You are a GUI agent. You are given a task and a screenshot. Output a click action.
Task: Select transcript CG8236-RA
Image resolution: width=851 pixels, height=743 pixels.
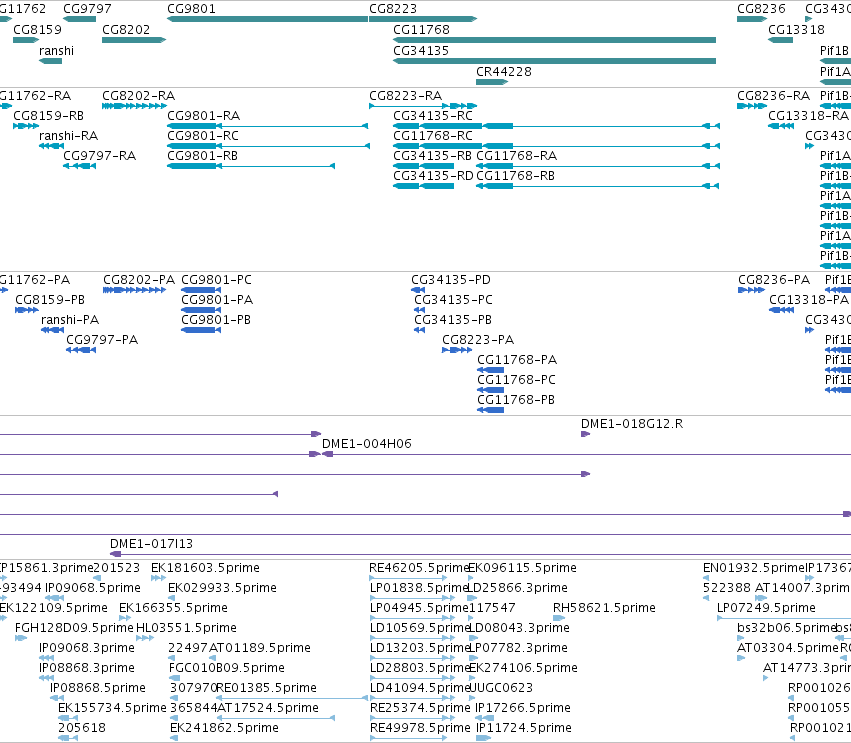[773, 96]
